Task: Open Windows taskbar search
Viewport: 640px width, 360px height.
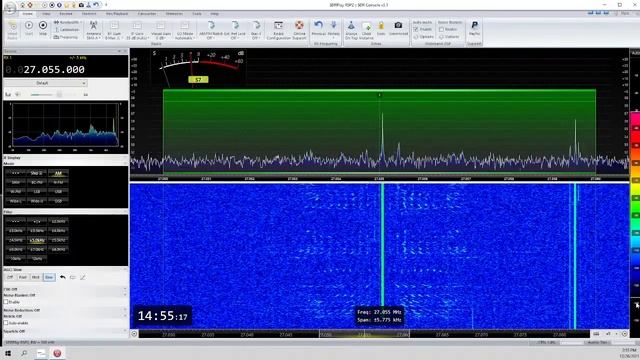Action: coord(24,353)
